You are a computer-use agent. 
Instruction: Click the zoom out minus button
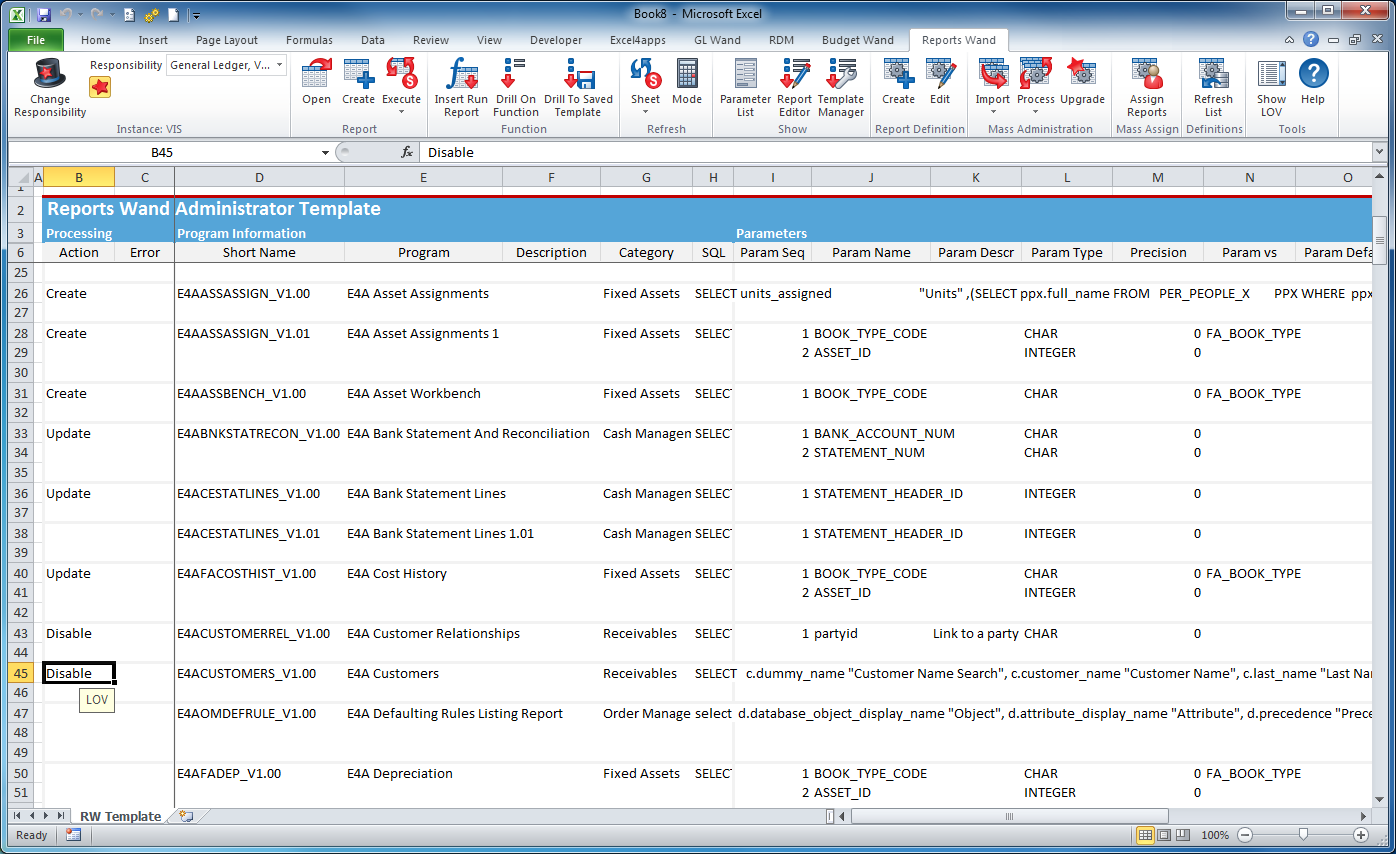pos(1245,835)
